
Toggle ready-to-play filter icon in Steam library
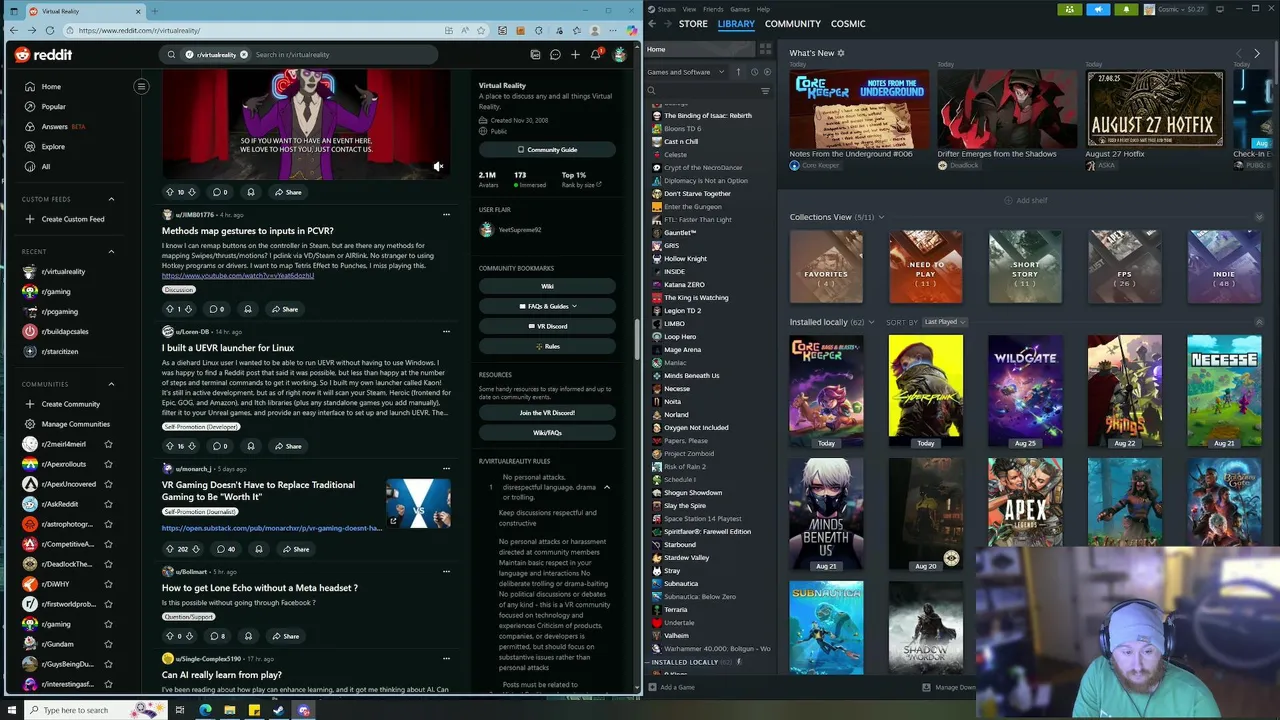[767, 72]
